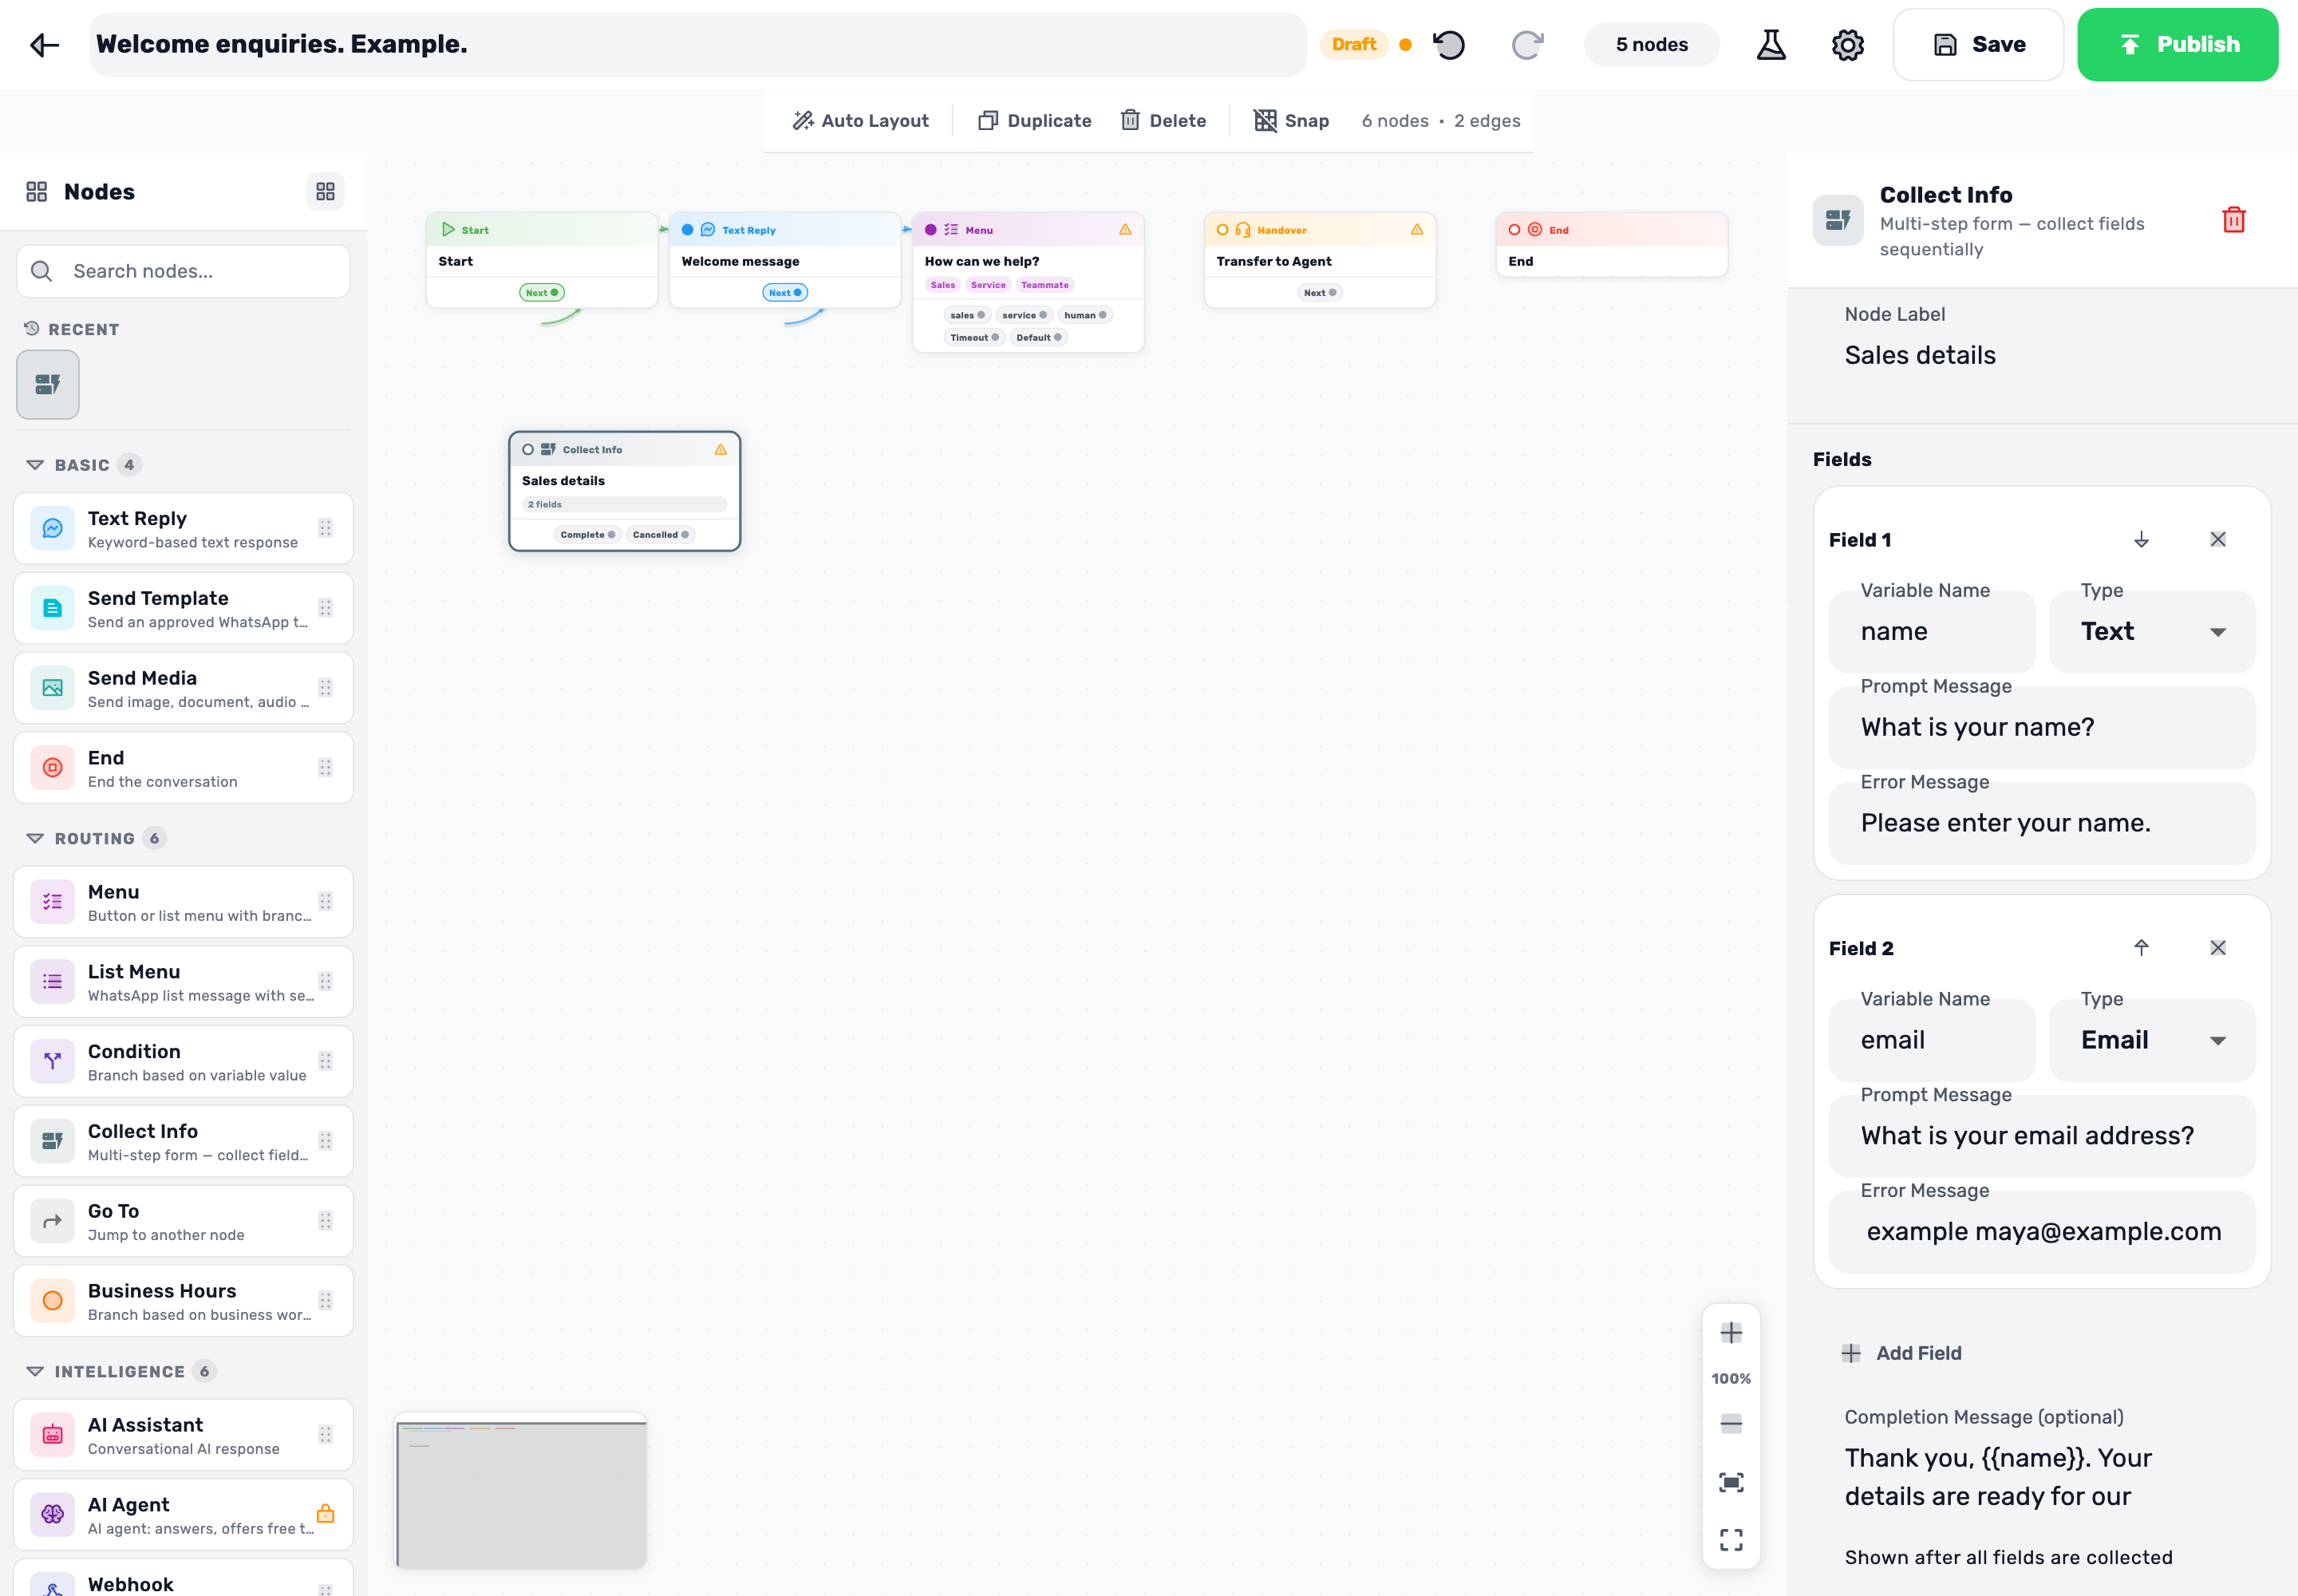Remove Field 2 with X icon
This screenshot has width=2298, height=1596.
click(2217, 948)
